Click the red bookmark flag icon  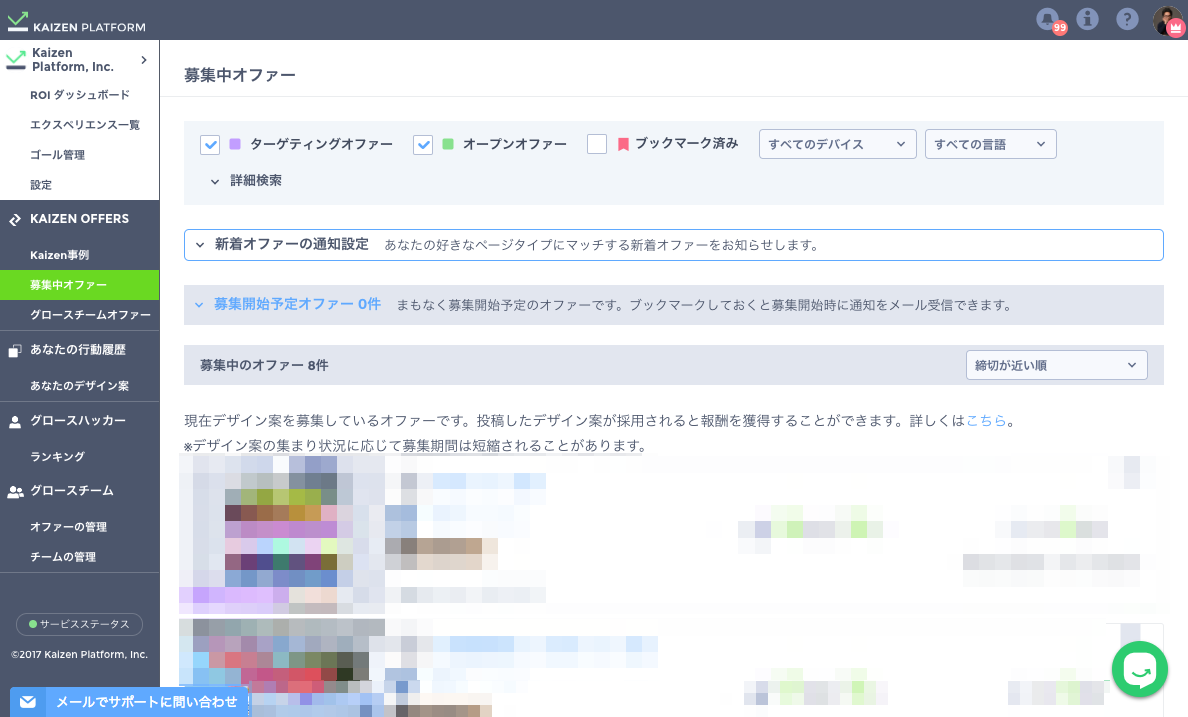pyautogui.click(x=624, y=144)
